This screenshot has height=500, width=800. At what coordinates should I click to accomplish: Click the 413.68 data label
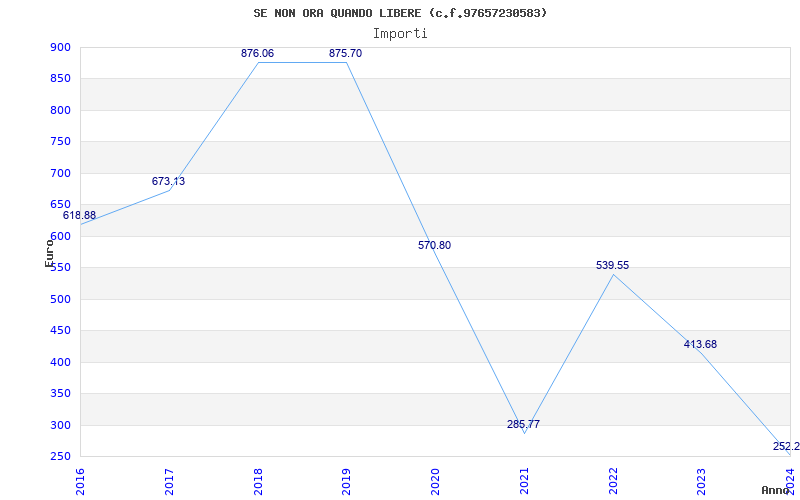click(701, 344)
